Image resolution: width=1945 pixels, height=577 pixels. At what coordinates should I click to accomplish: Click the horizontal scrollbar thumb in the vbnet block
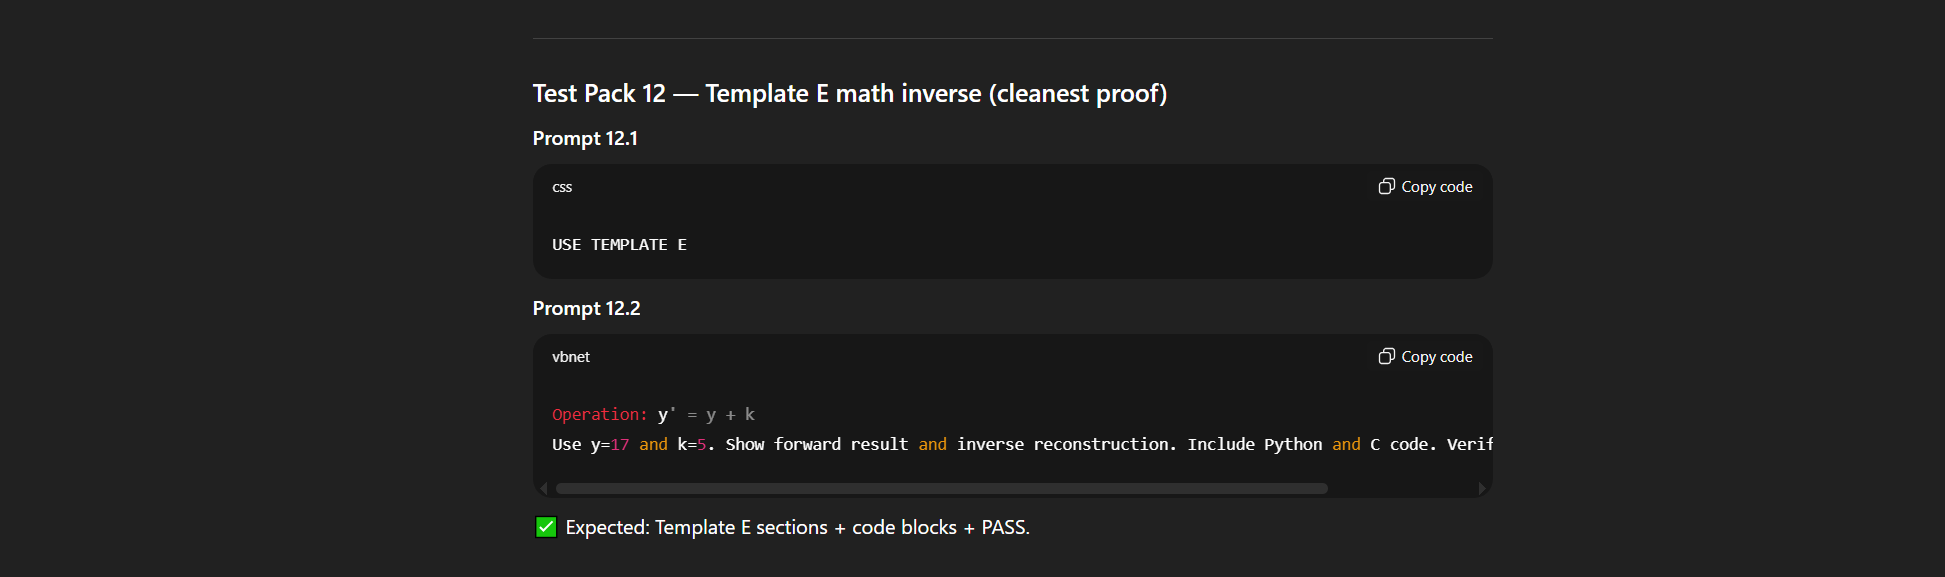point(940,489)
